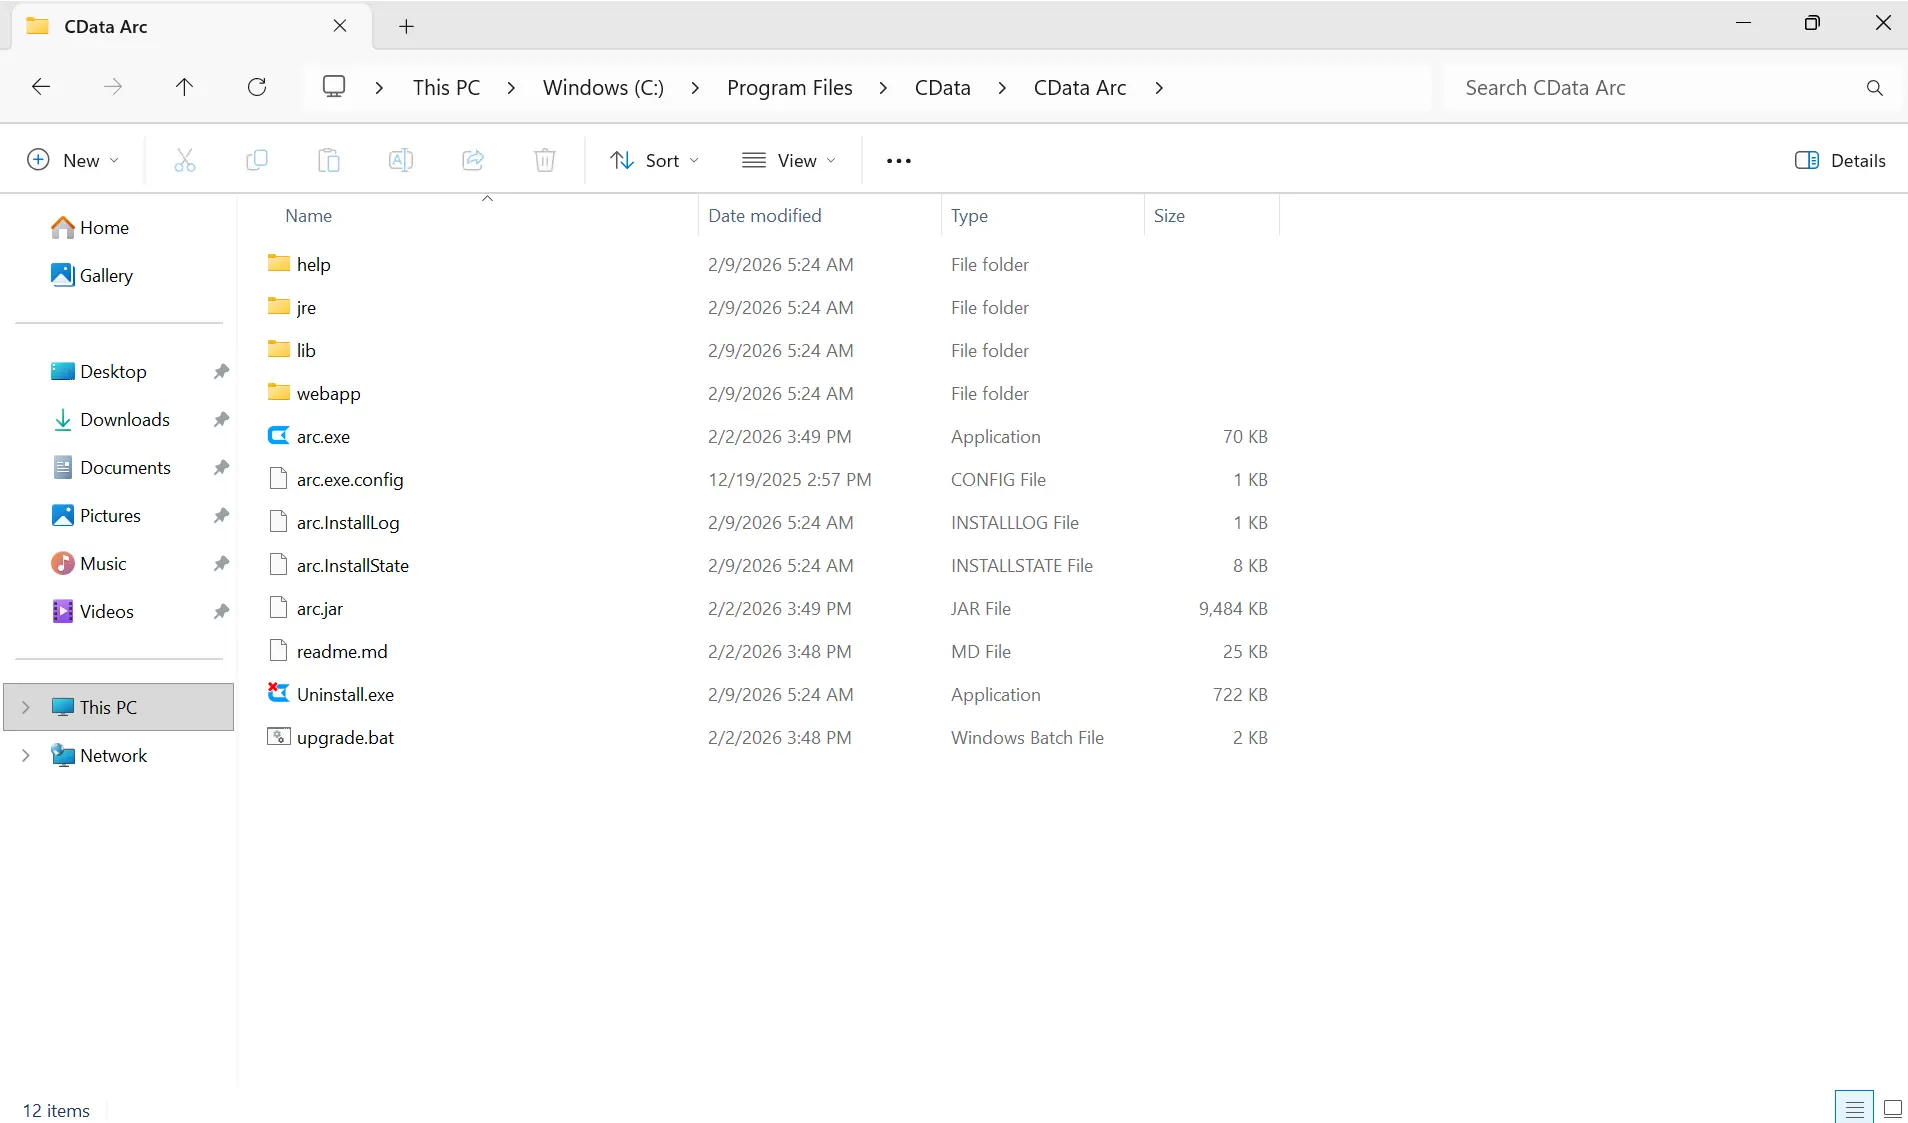Refresh the current folder view

(257, 87)
